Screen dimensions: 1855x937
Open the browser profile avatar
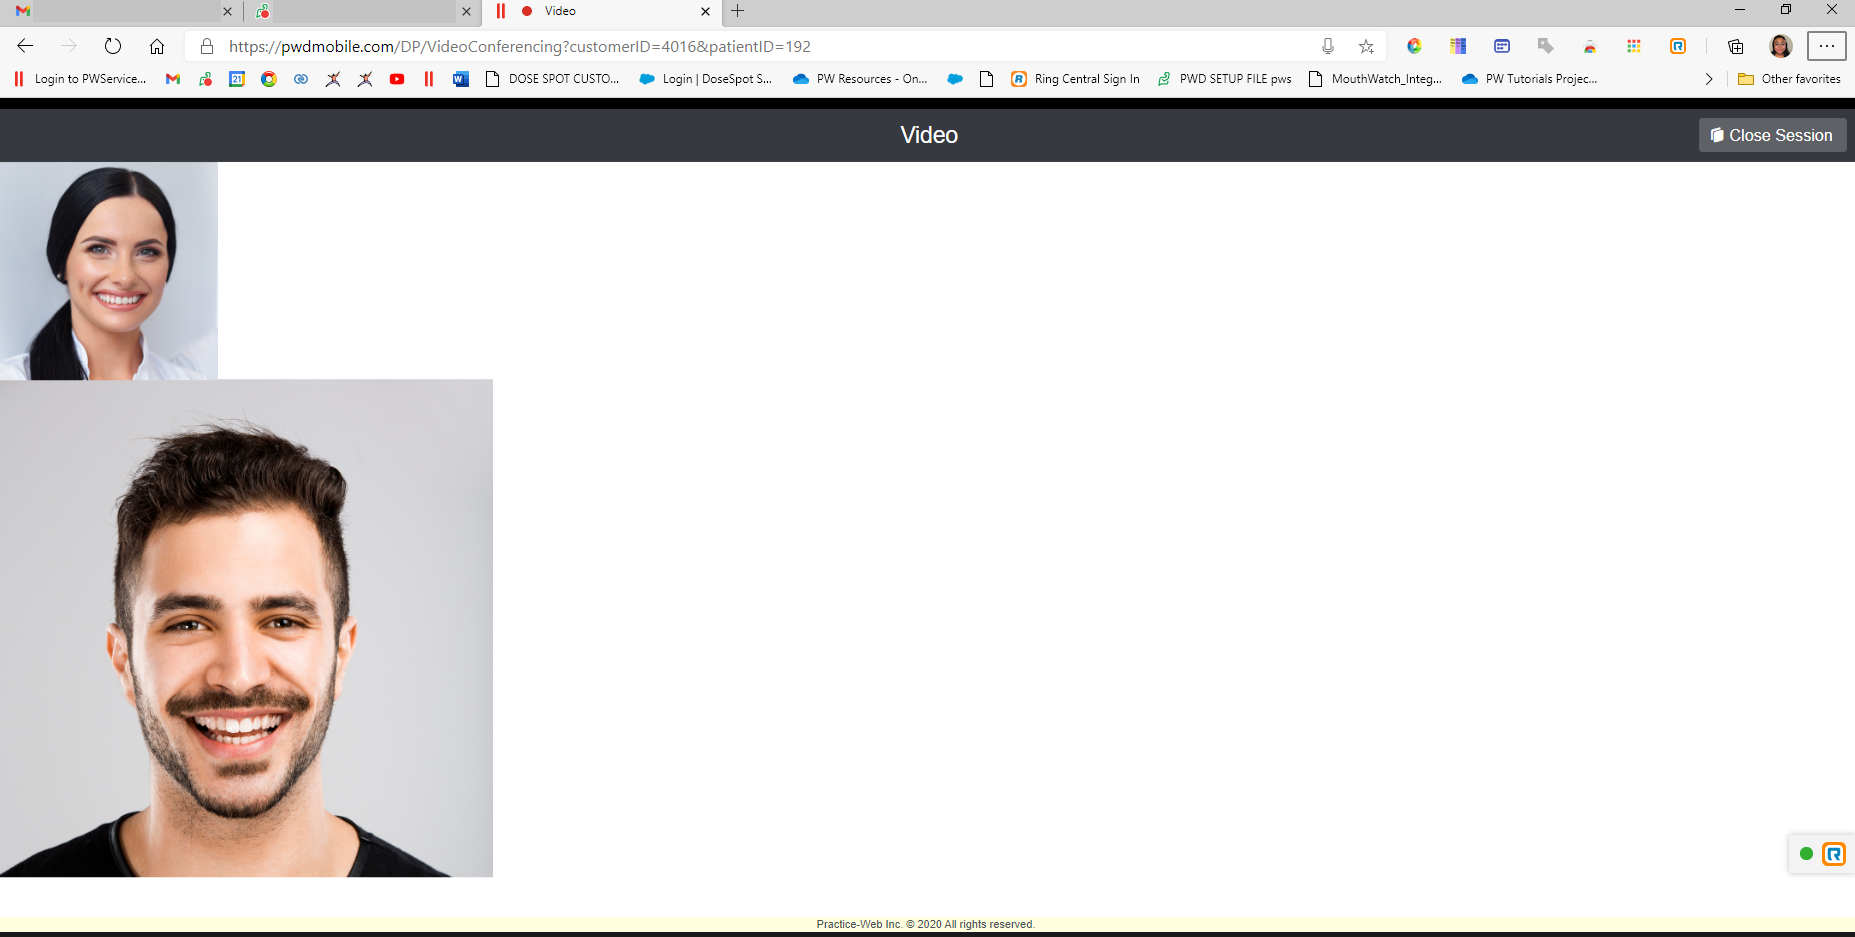[1781, 46]
